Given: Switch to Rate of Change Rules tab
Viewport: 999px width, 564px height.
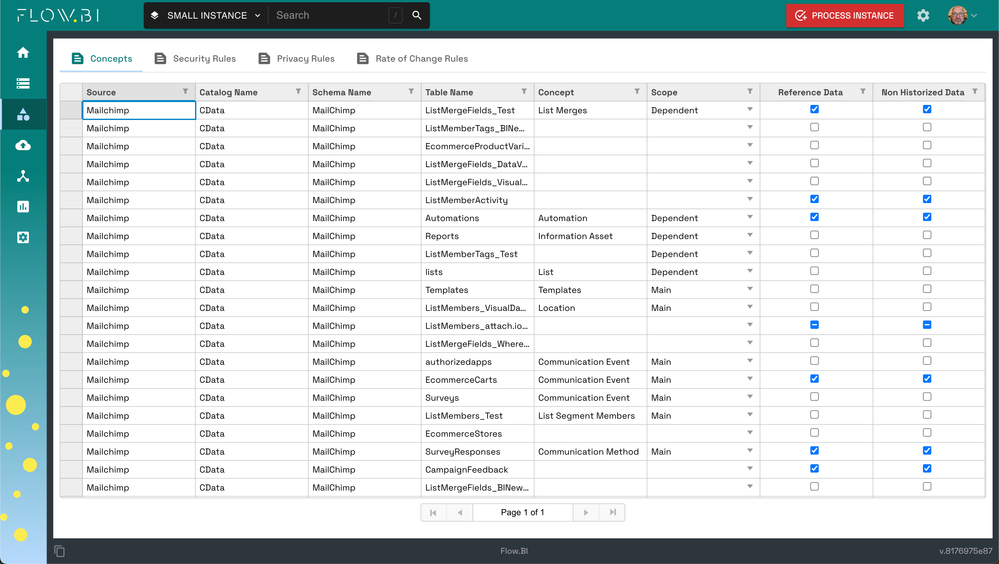Looking at the screenshot, I should 412,59.
